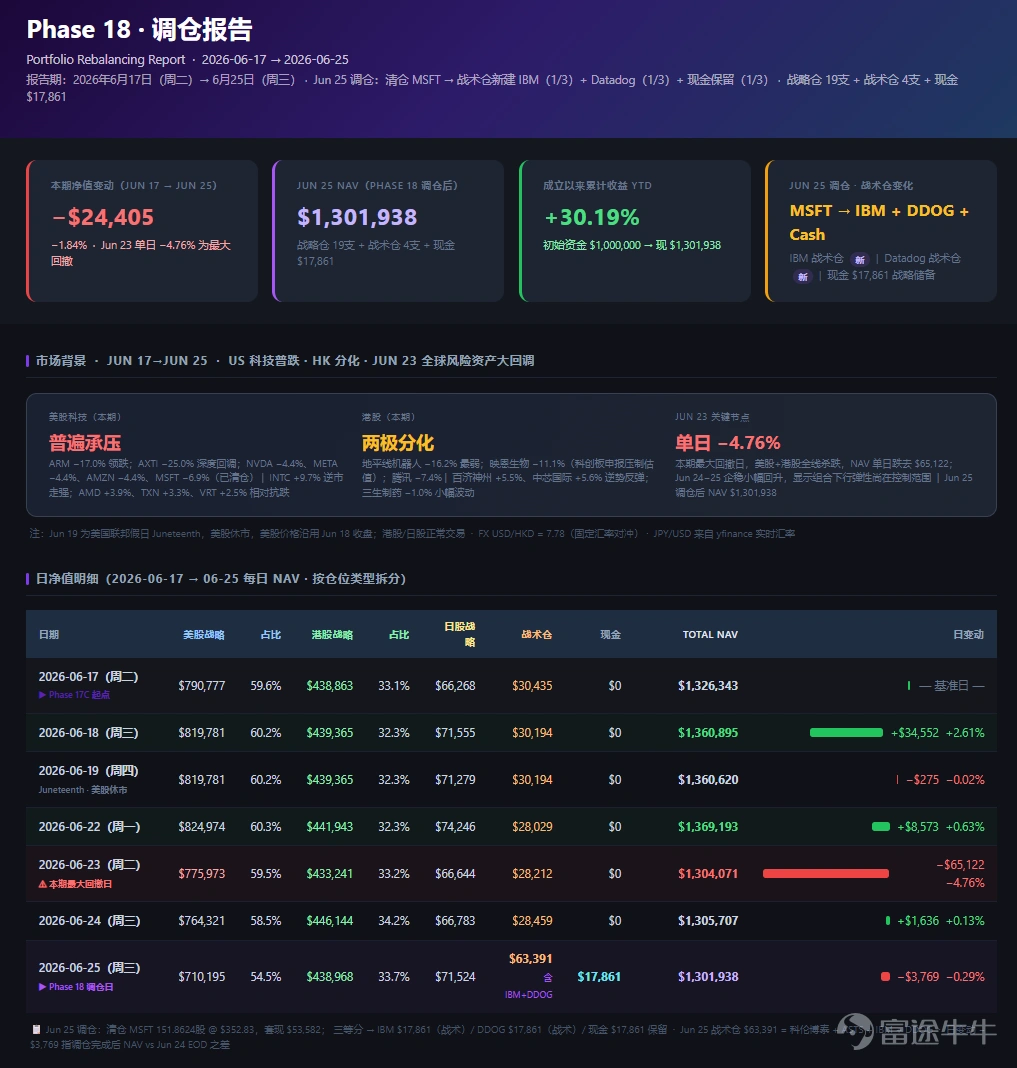Click the 战术仓 column header
This screenshot has height=1068, width=1017.
pyautogui.click(x=537, y=635)
